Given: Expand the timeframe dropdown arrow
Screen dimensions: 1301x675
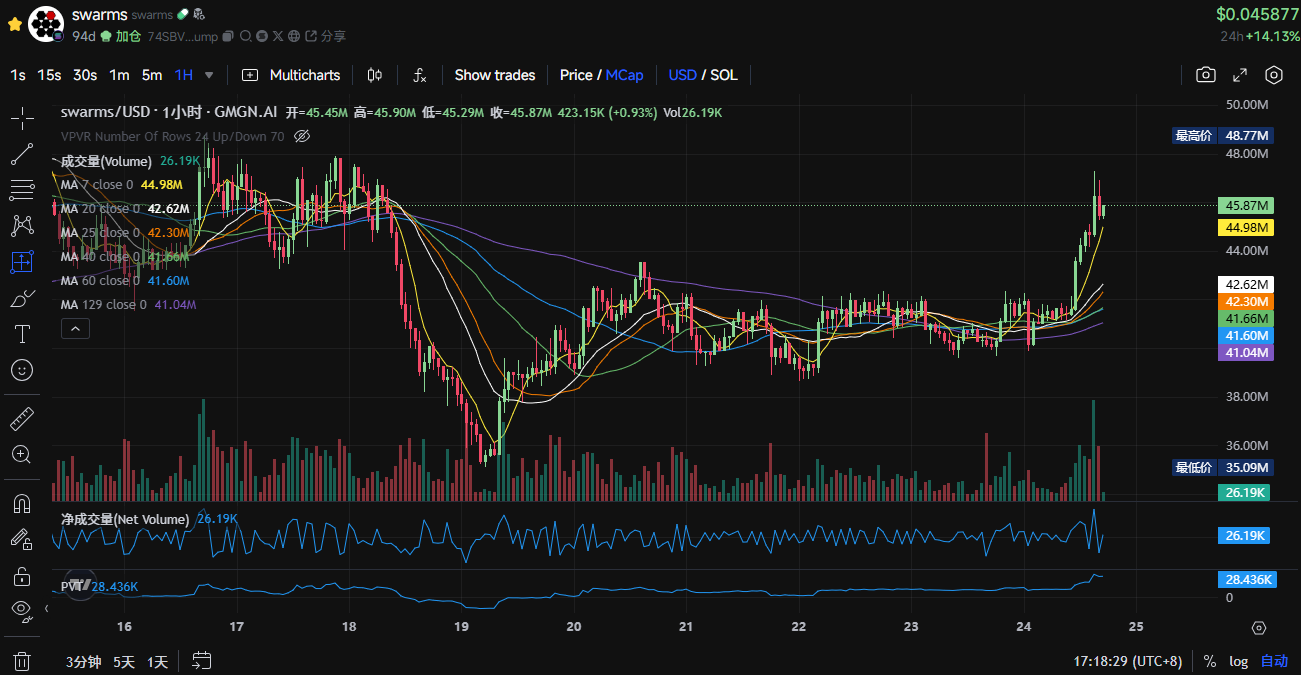Looking at the screenshot, I should tap(209, 75).
